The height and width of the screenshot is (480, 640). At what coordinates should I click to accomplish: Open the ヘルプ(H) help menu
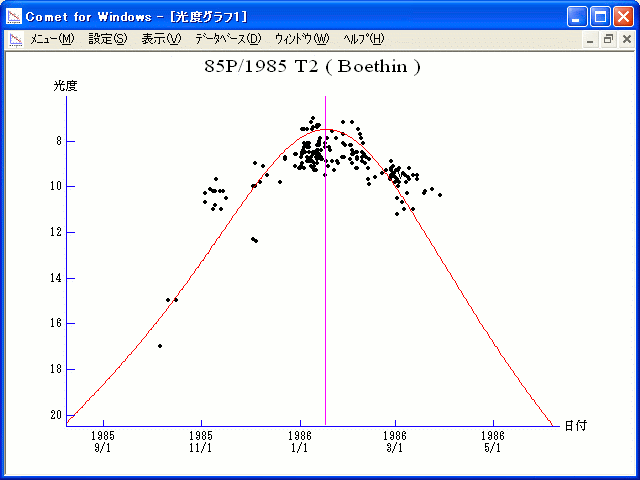[363, 39]
